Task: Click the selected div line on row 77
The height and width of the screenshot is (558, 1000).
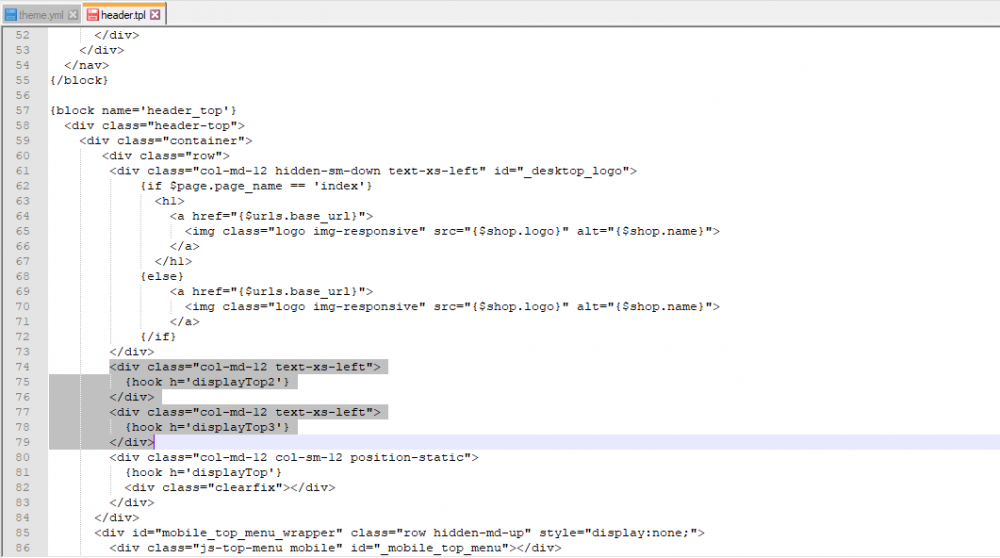Action: point(245,412)
